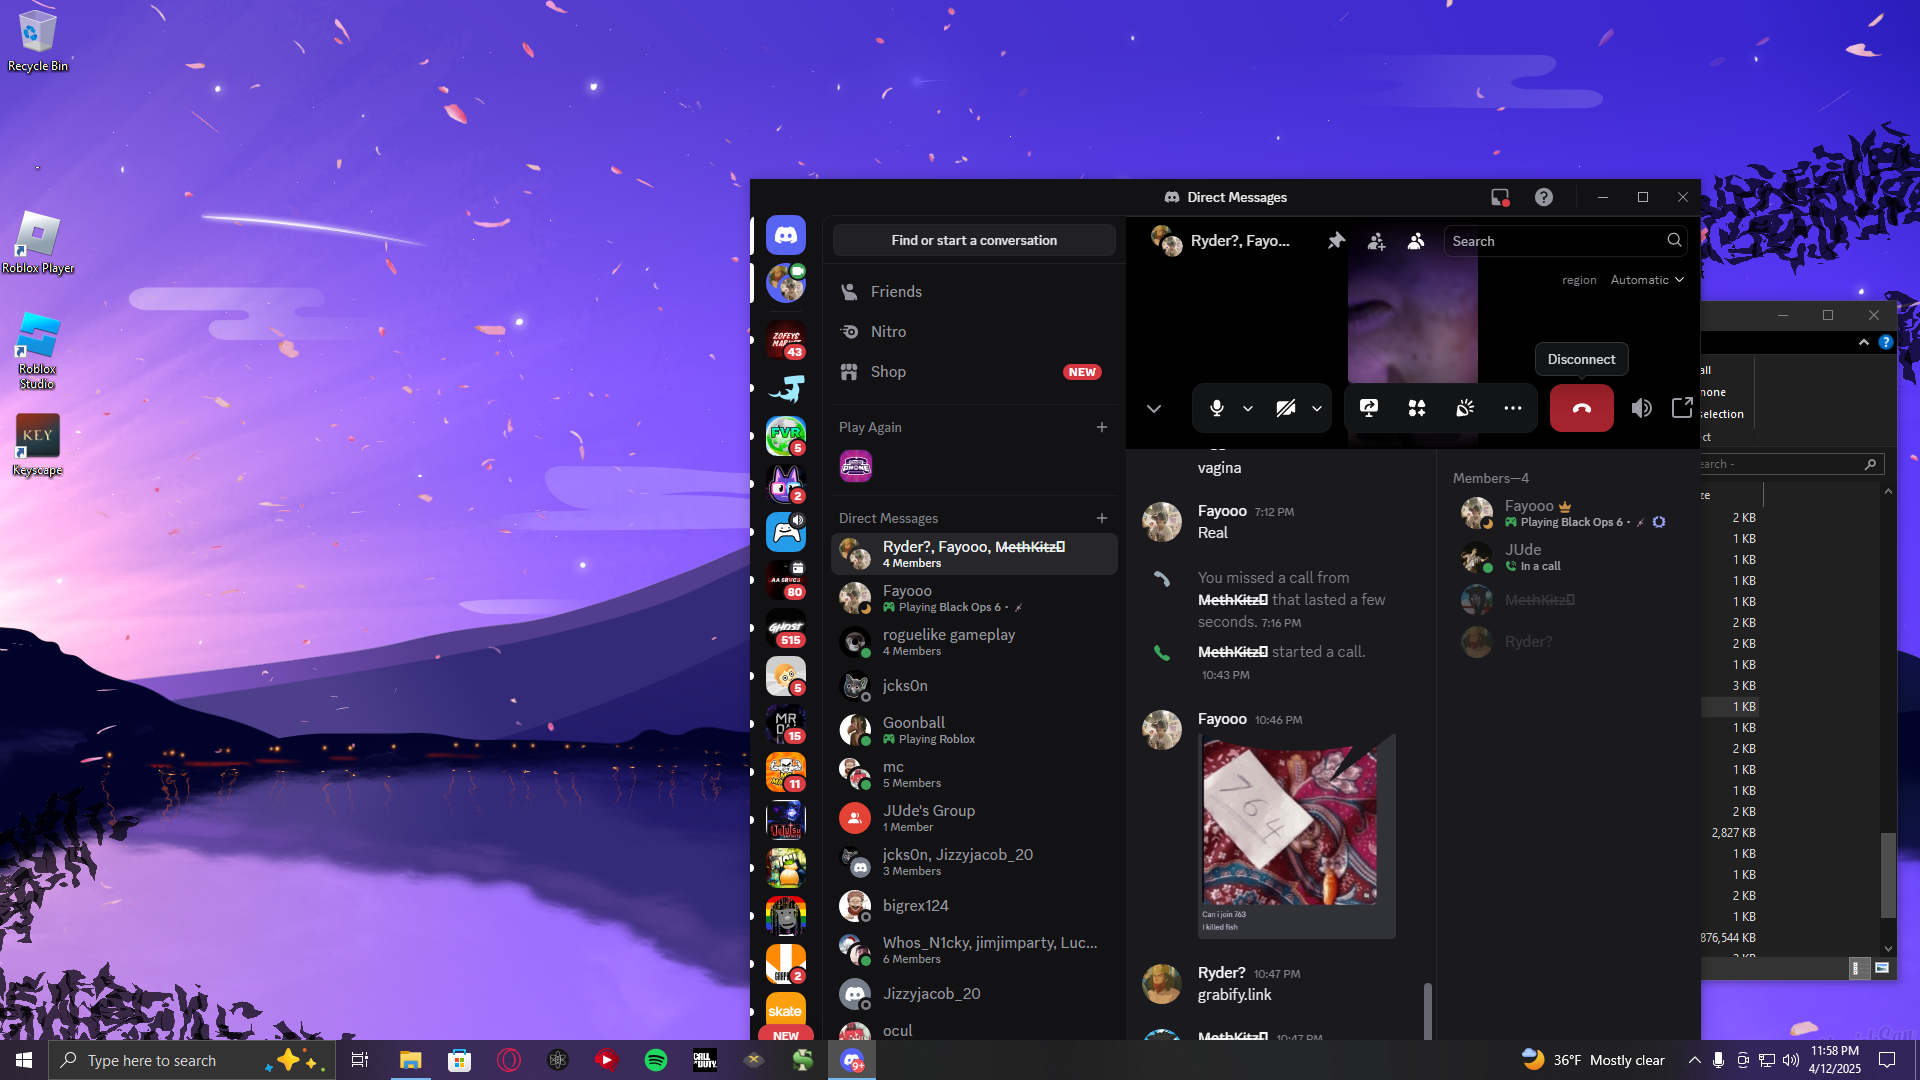
Task: Open the Friends tab
Action: [974, 292]
